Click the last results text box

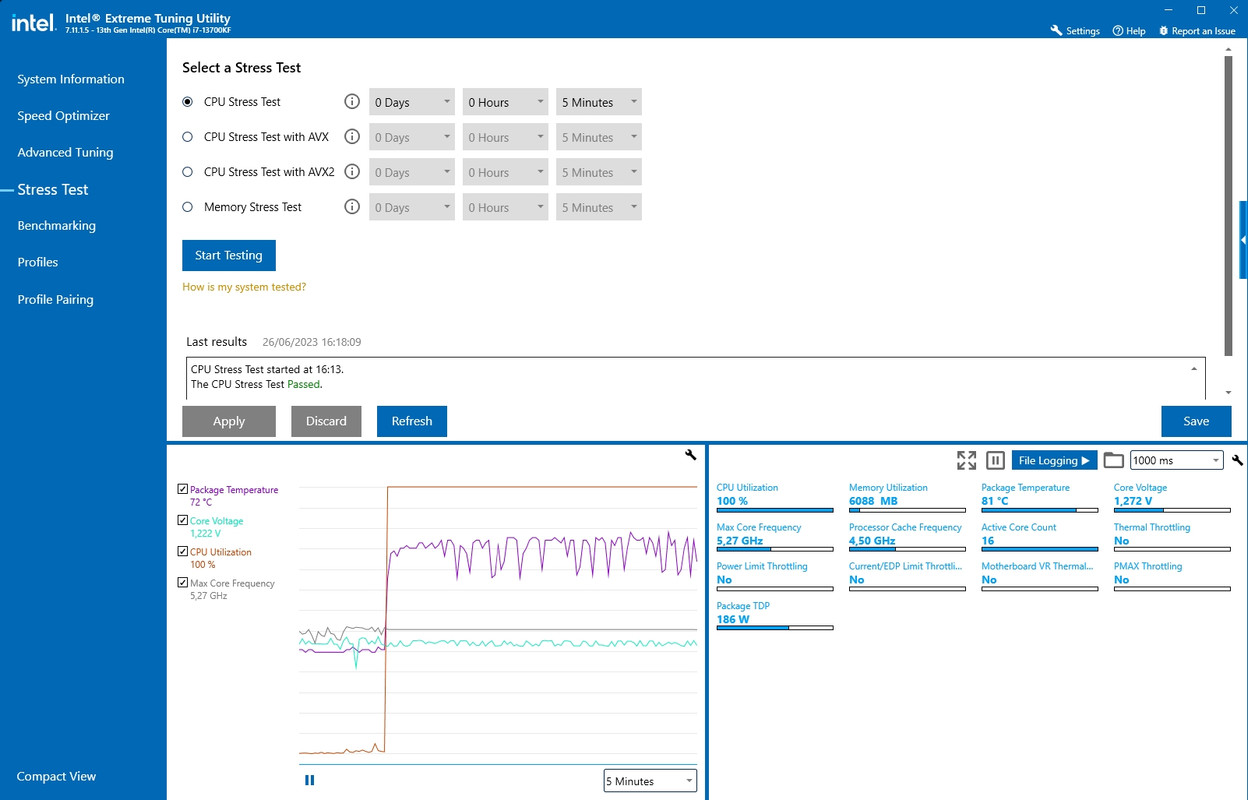click(x=695, y=378)
